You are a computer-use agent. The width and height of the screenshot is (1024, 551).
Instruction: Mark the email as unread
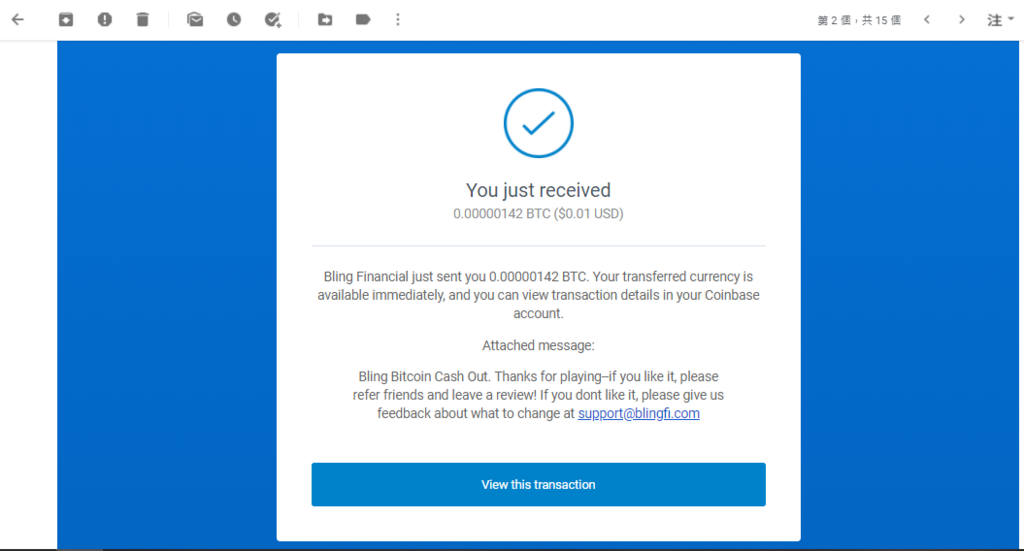click(x=195, y=20)
